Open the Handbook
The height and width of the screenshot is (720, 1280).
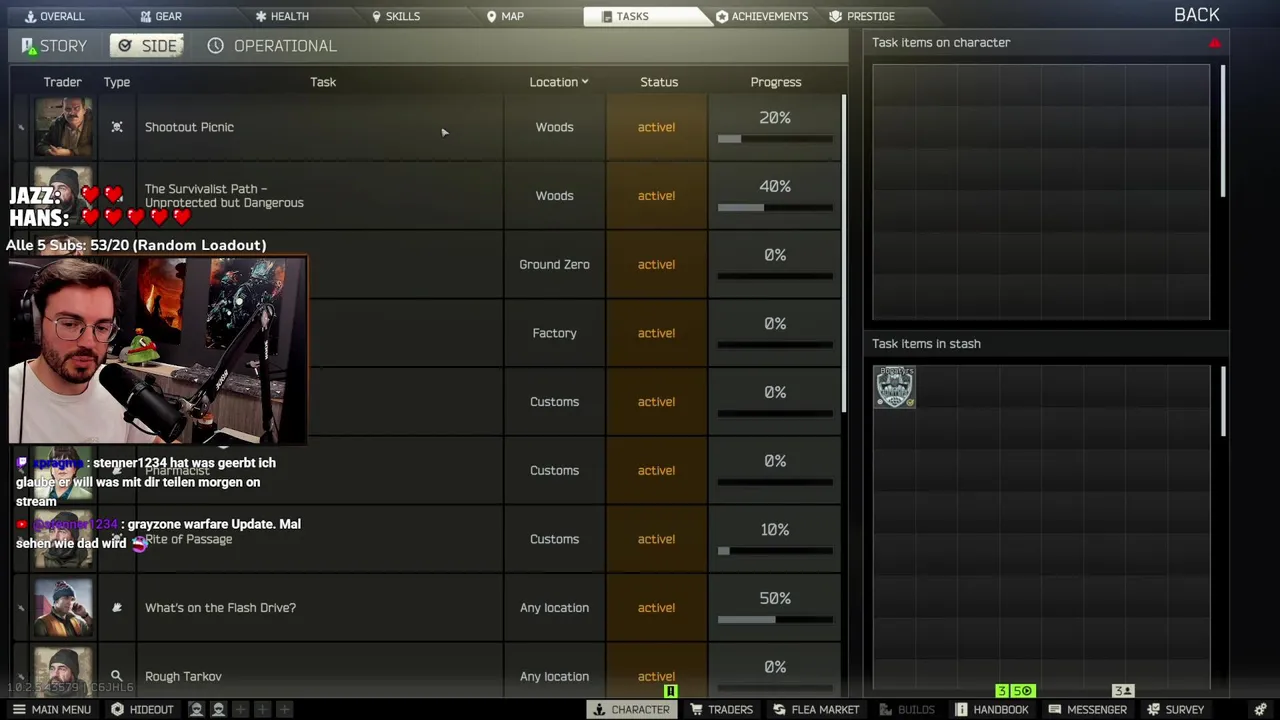tap(991, 709)
